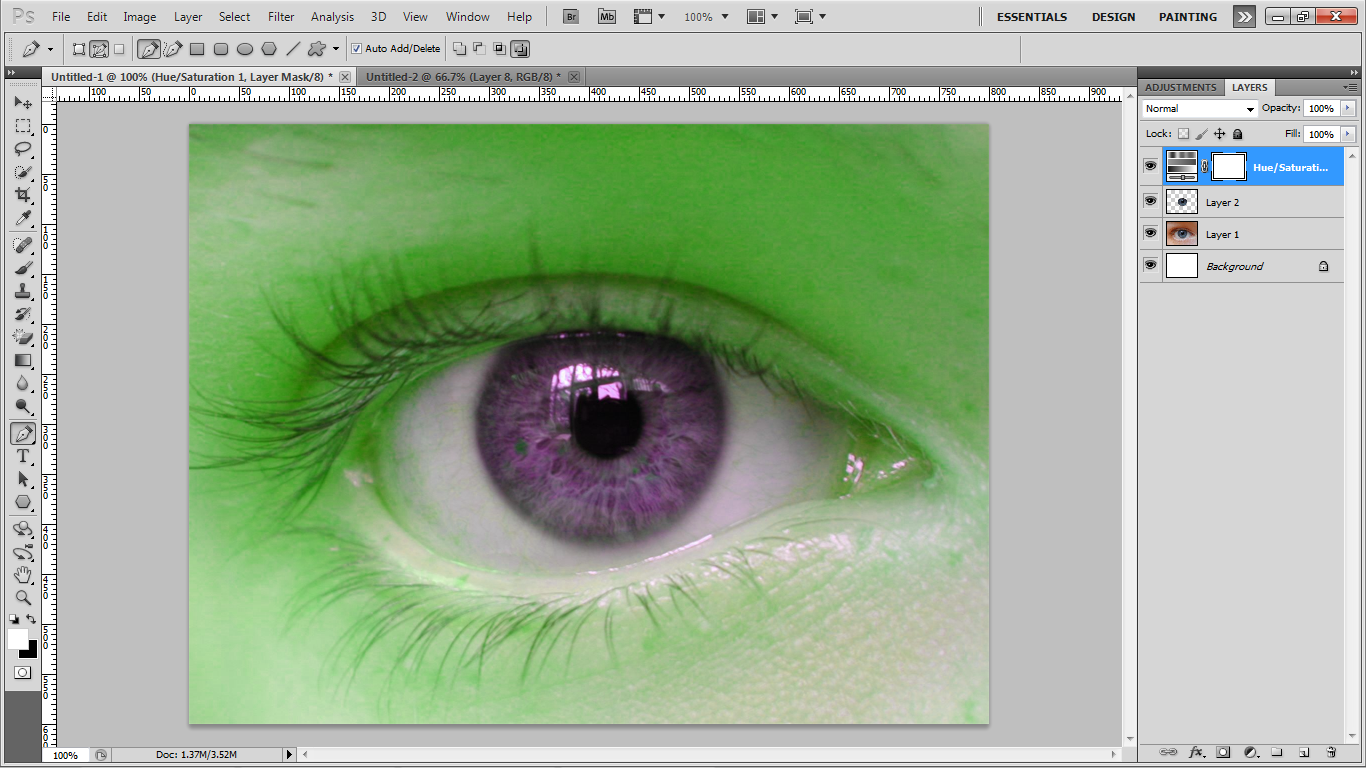Select the Zoom tool

pos(23,598)
